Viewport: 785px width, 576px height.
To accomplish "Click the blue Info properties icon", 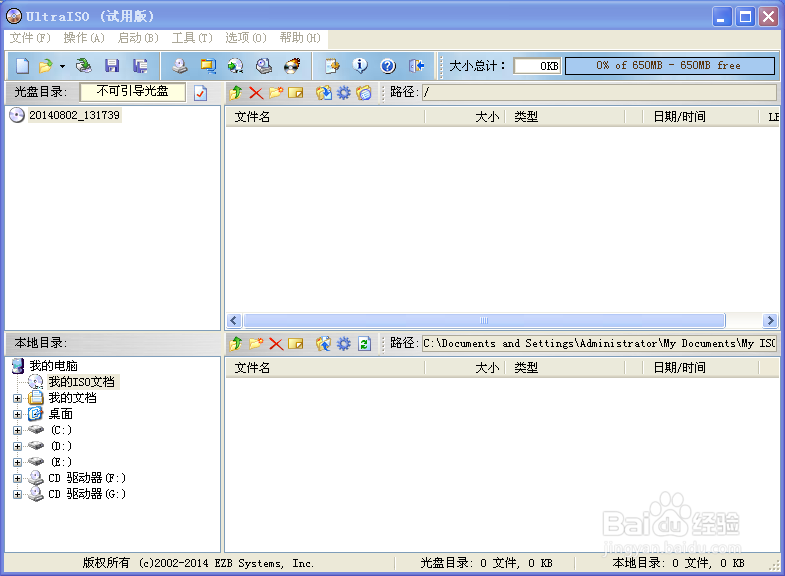I will tap(360, 66).
